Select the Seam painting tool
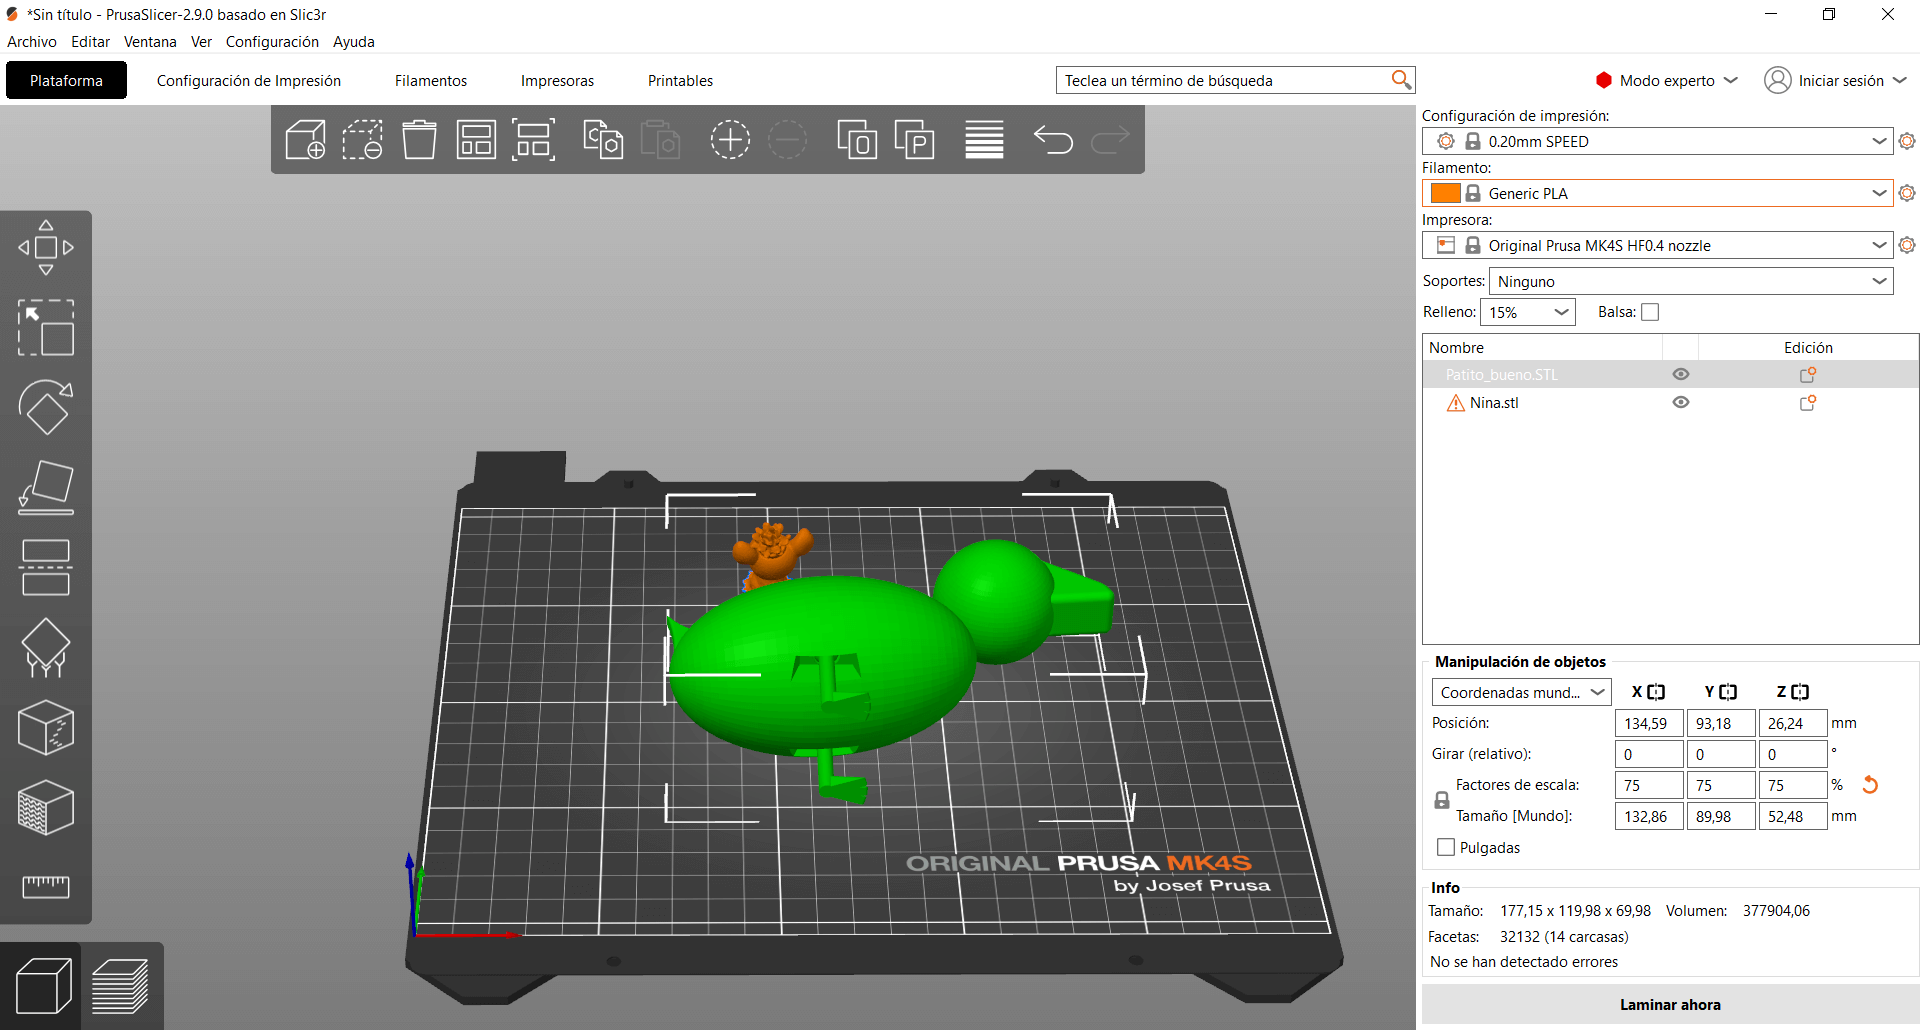 pyautogui.click(x=46, y=727)
